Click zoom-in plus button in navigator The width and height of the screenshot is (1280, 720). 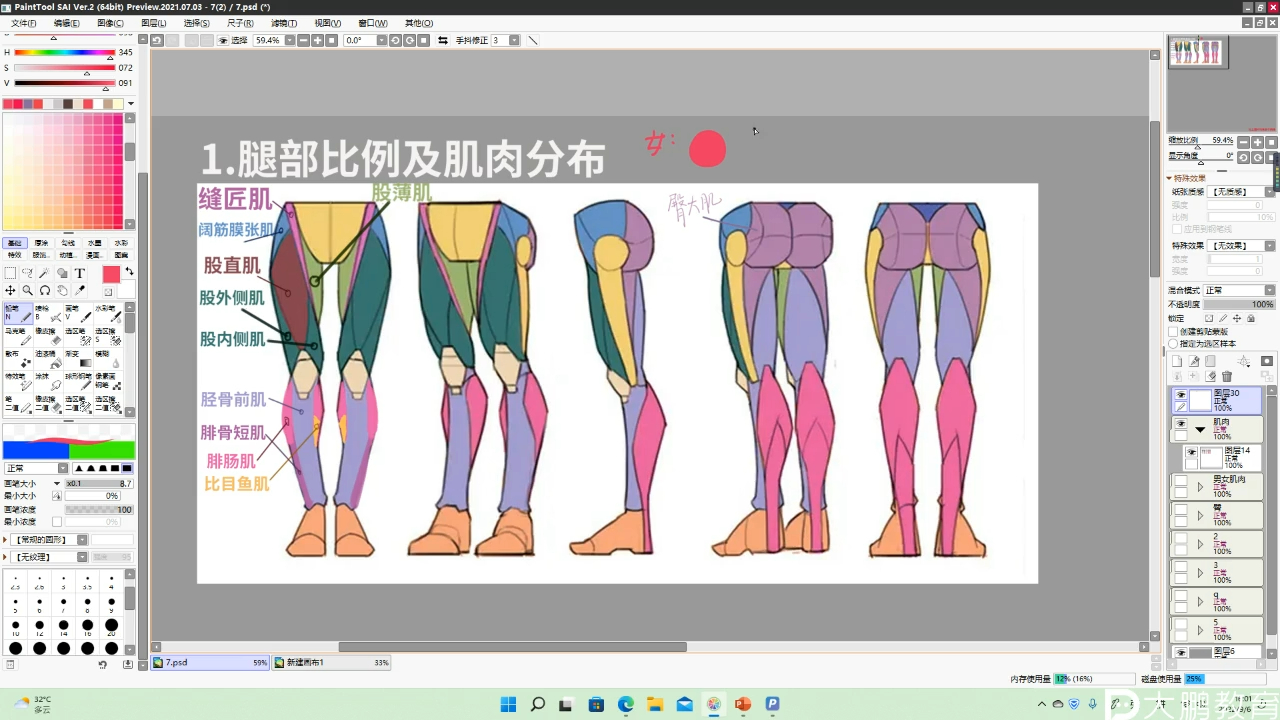pyautogui.click(x=1258, y=142)
